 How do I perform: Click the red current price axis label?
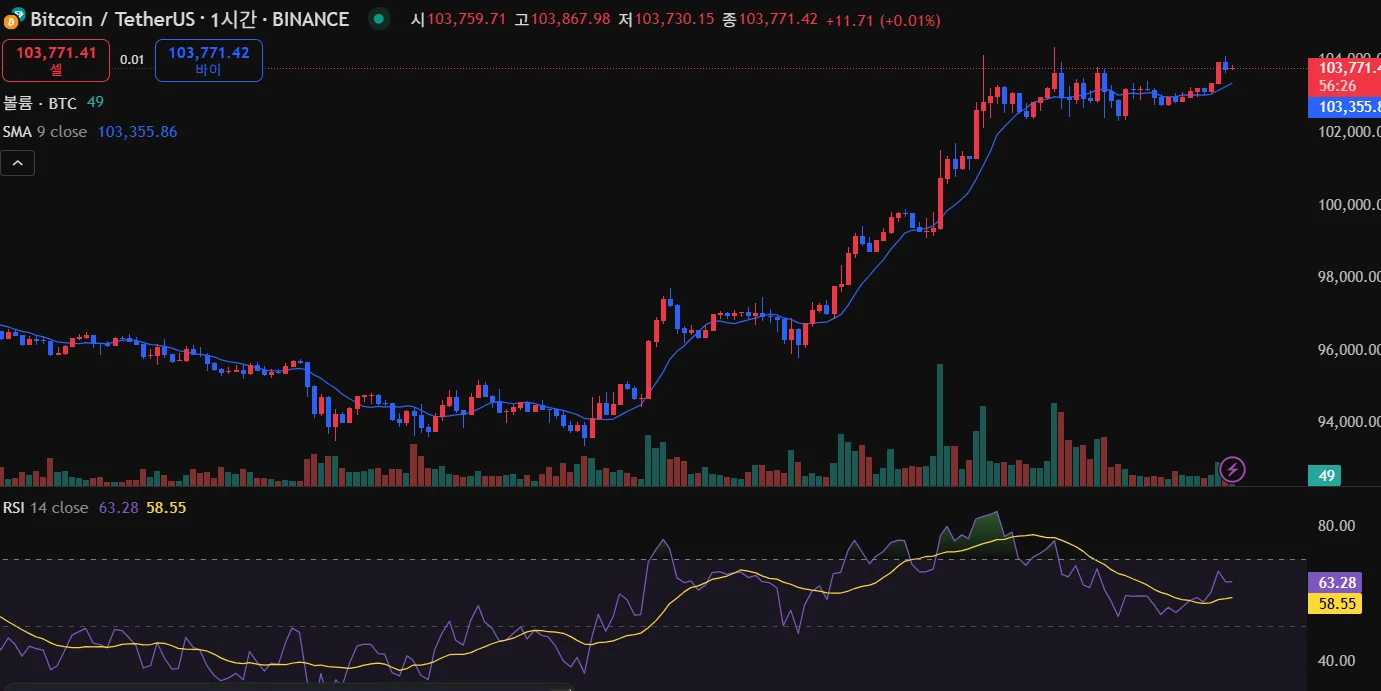tap(1344, 77)
